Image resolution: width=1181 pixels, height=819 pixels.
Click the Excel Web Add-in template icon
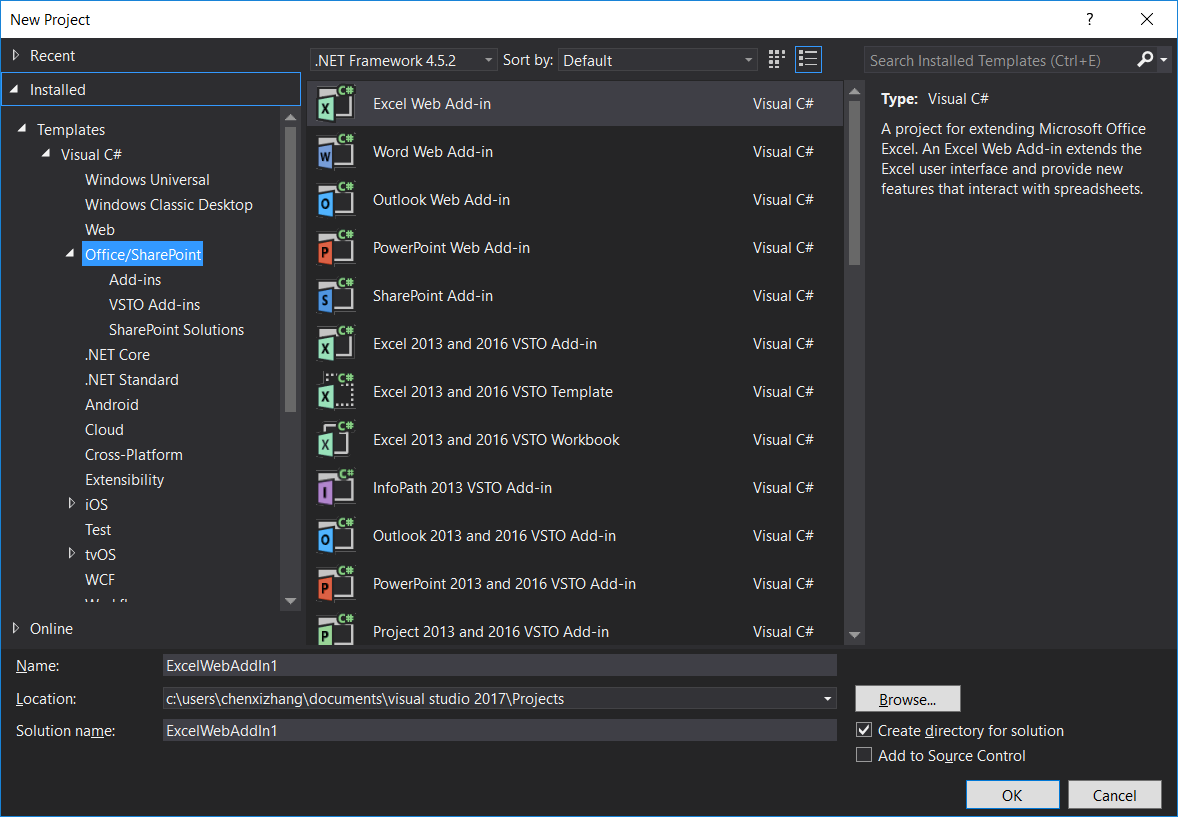click(335, 104)
